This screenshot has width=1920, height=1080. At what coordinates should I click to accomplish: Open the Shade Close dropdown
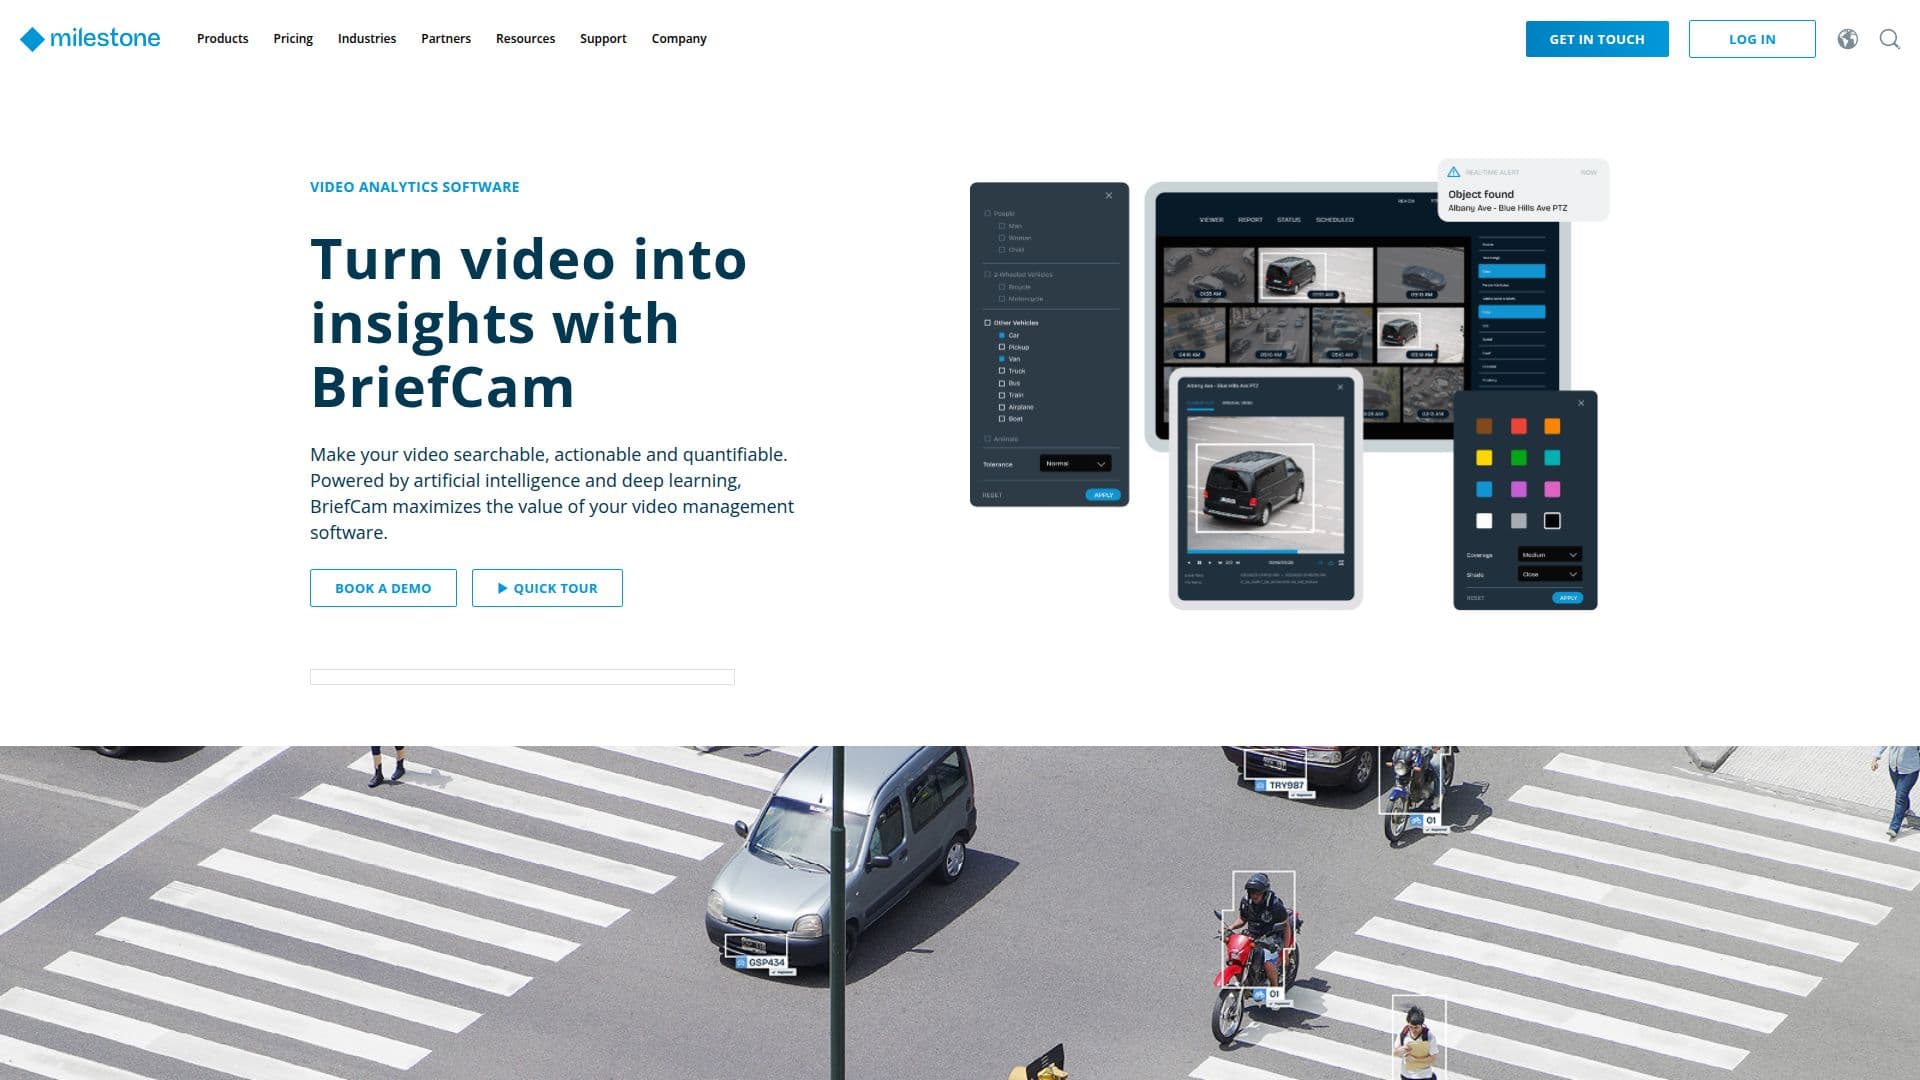coord(1550,574)
